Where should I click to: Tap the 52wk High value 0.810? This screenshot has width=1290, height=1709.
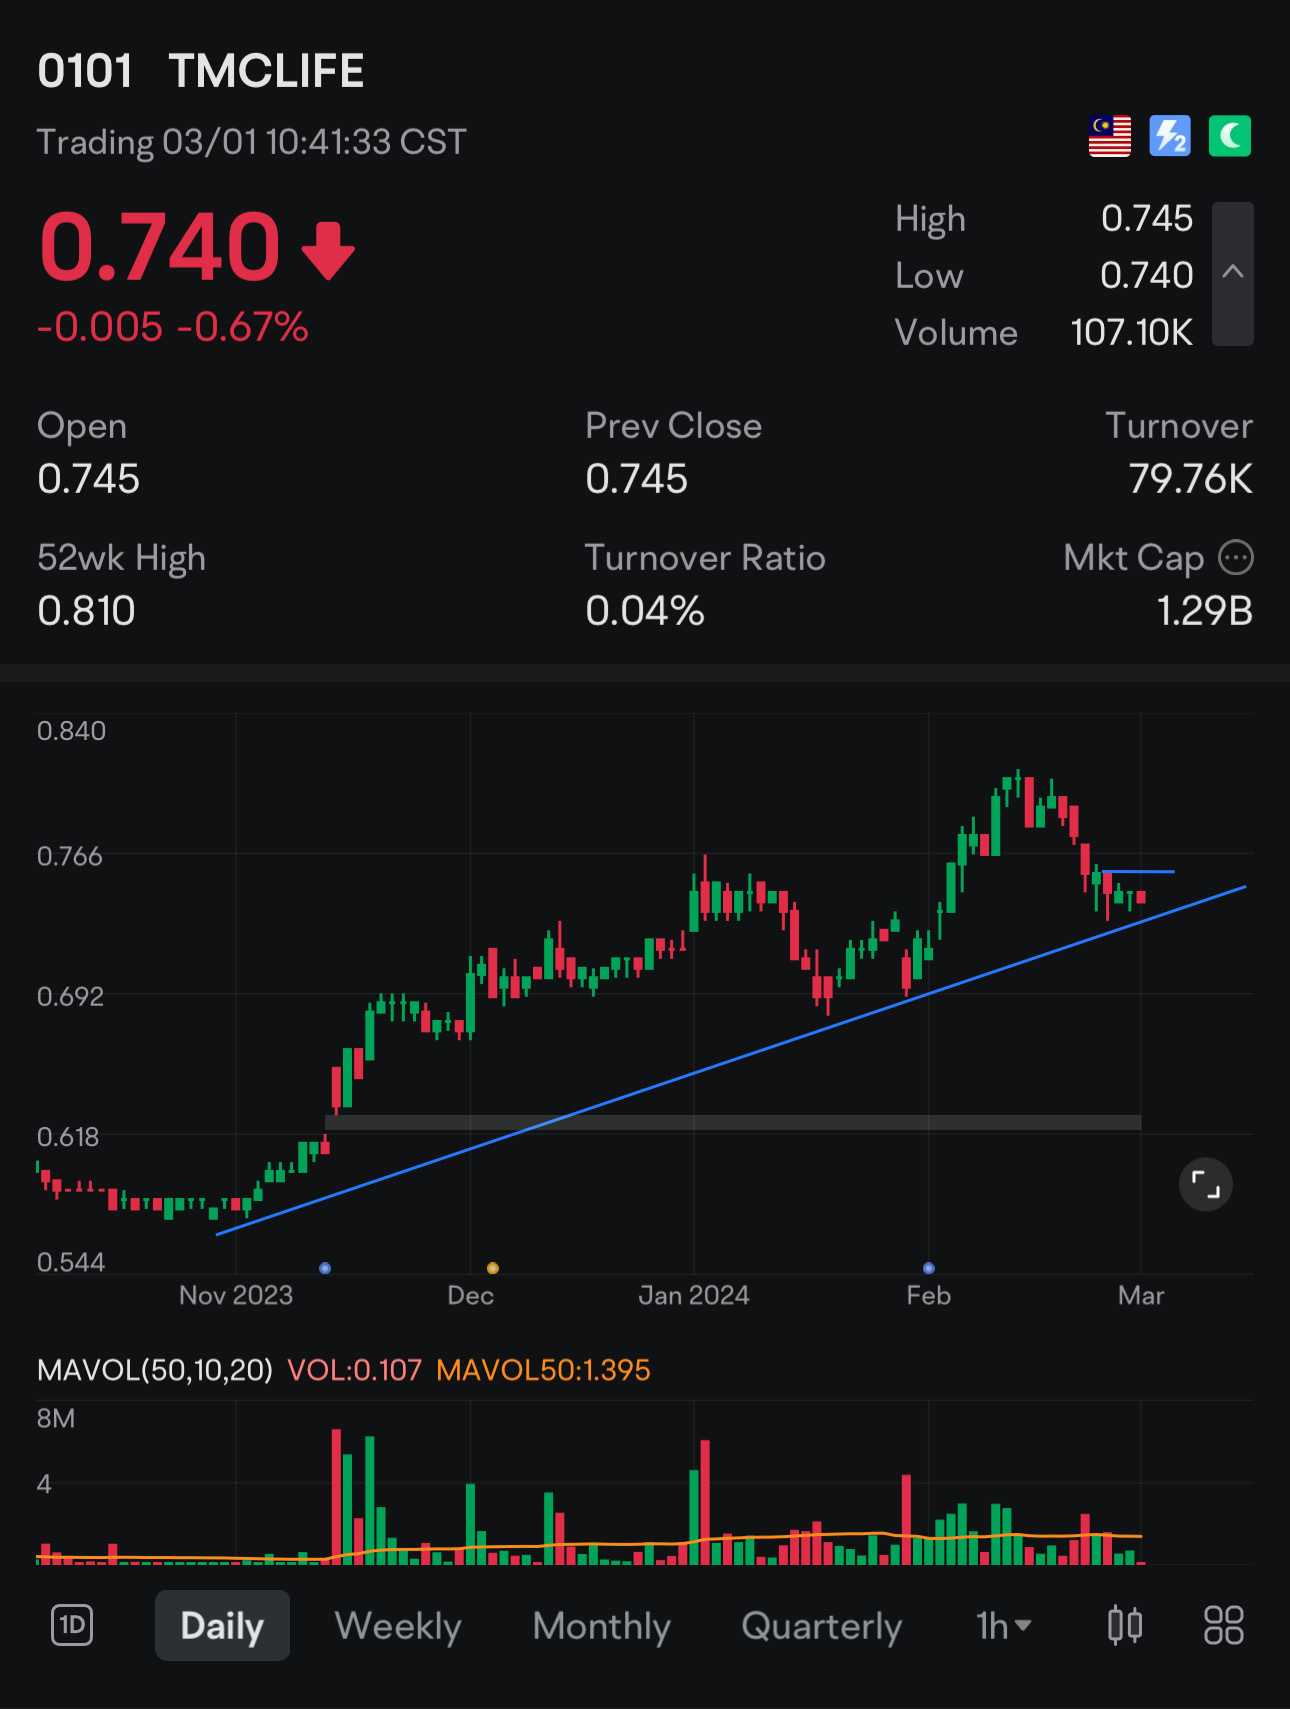(86, 611)
